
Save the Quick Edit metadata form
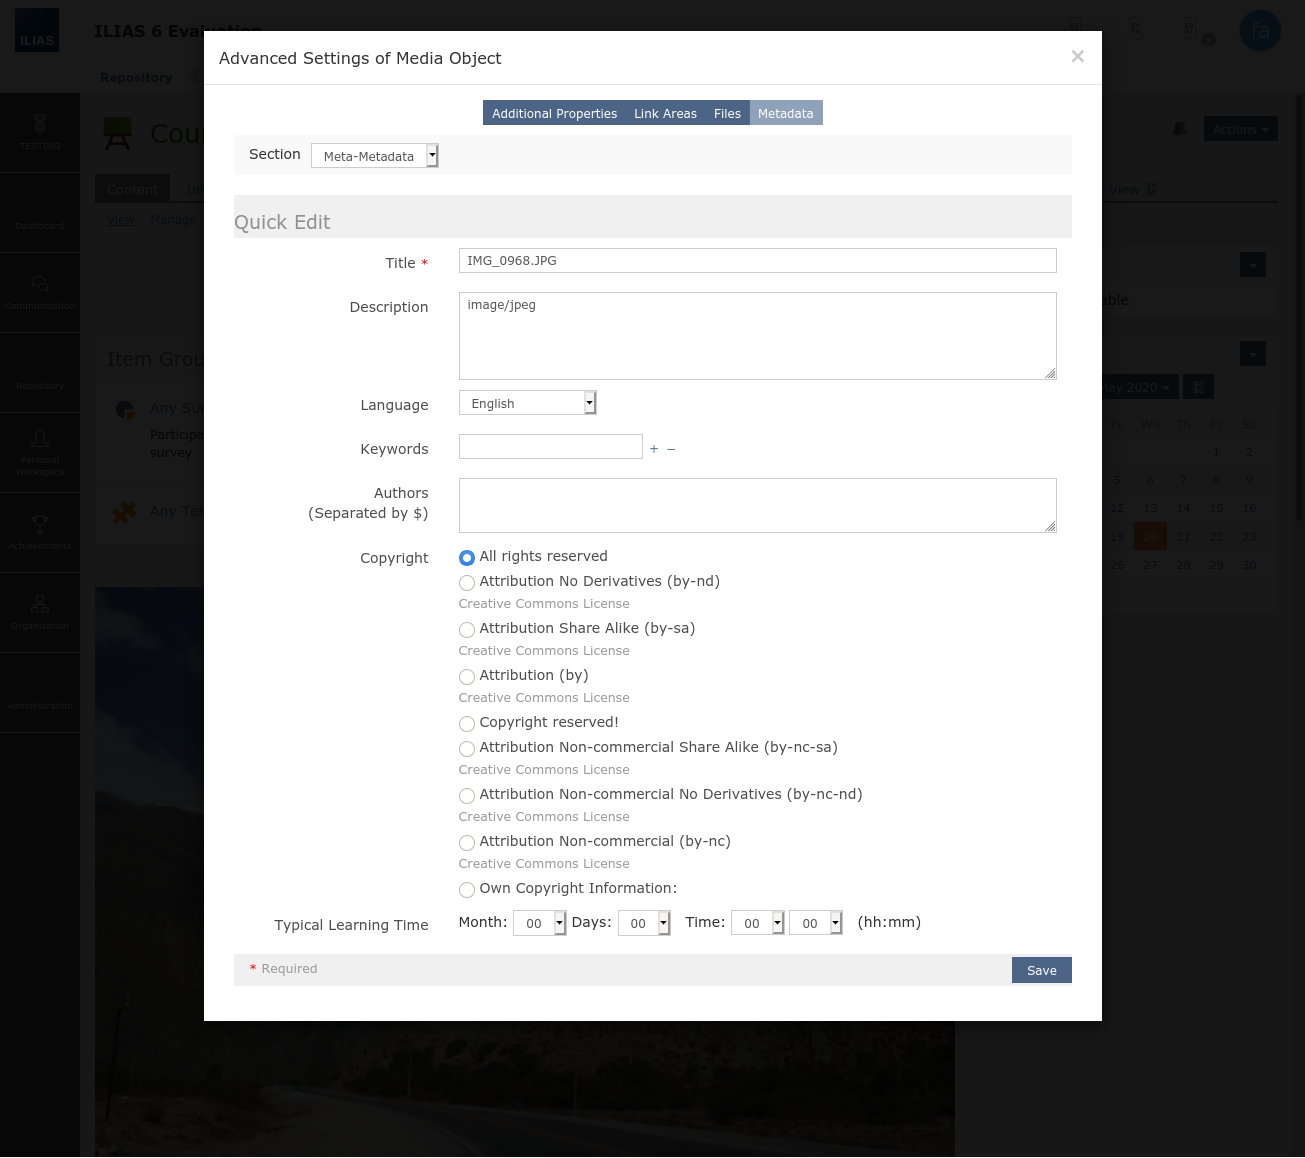pos(1041,970)
